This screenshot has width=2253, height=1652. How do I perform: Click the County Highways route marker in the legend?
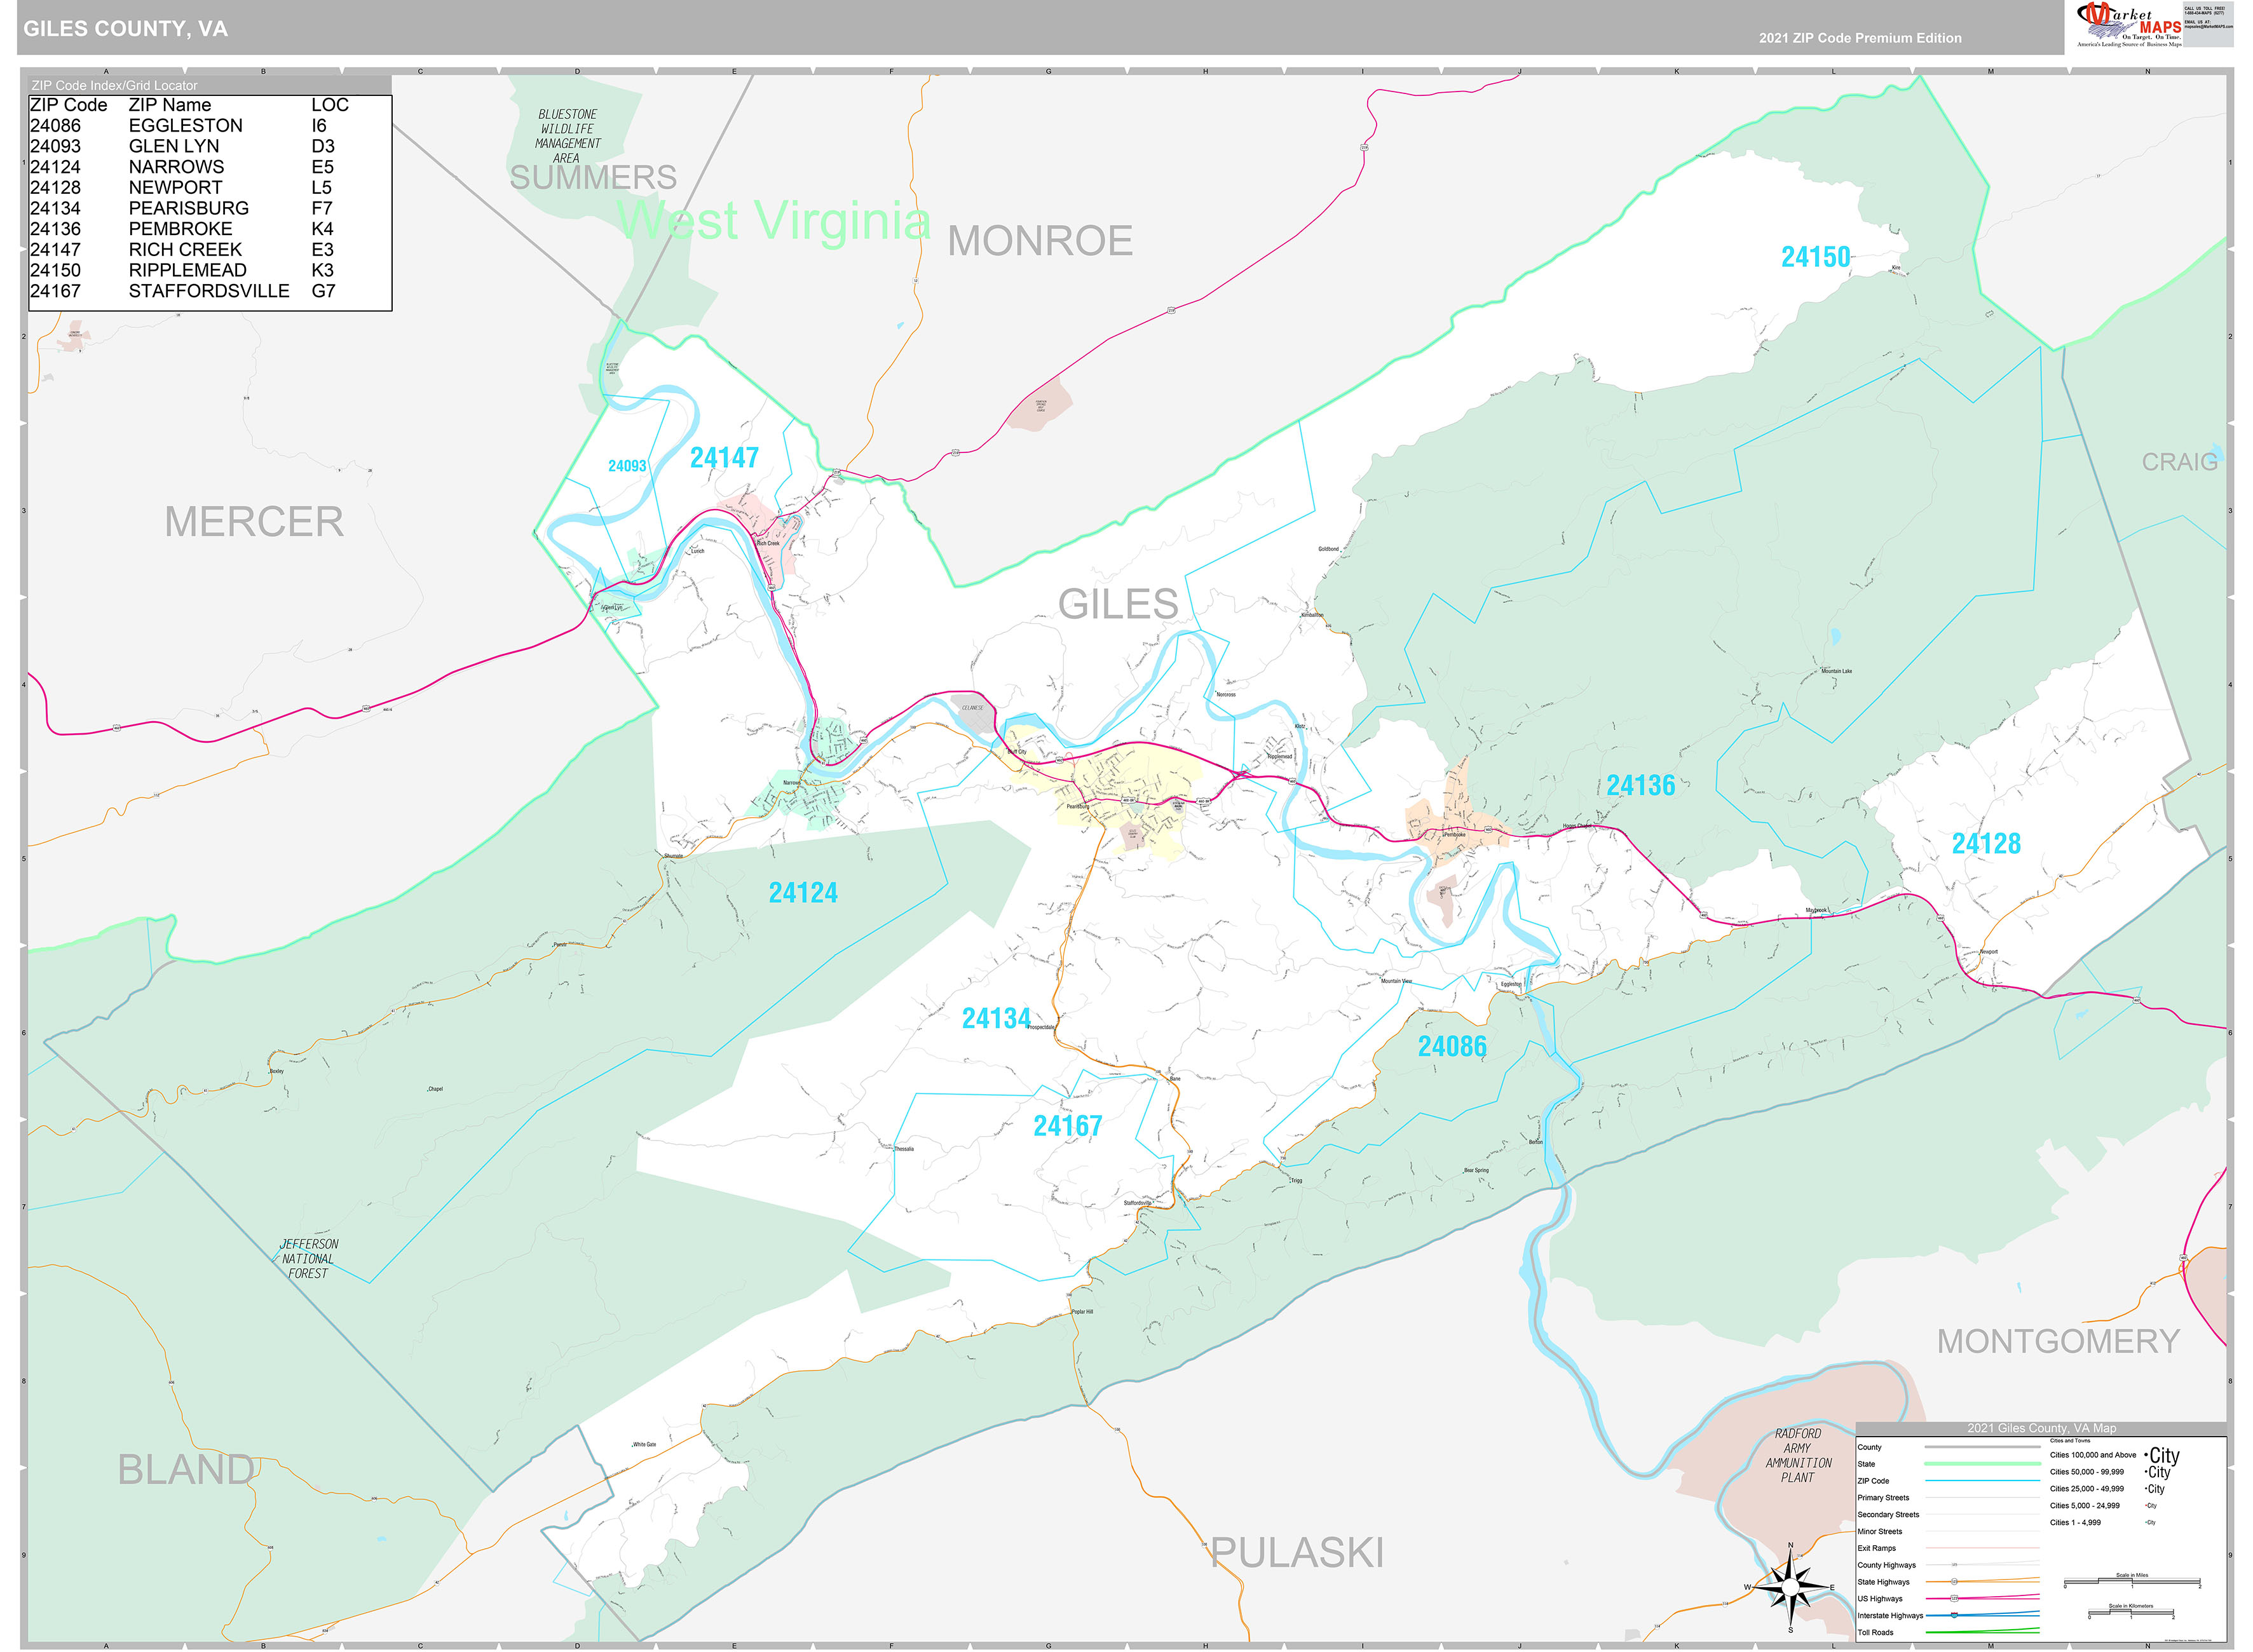(x=1954, y=1565)
